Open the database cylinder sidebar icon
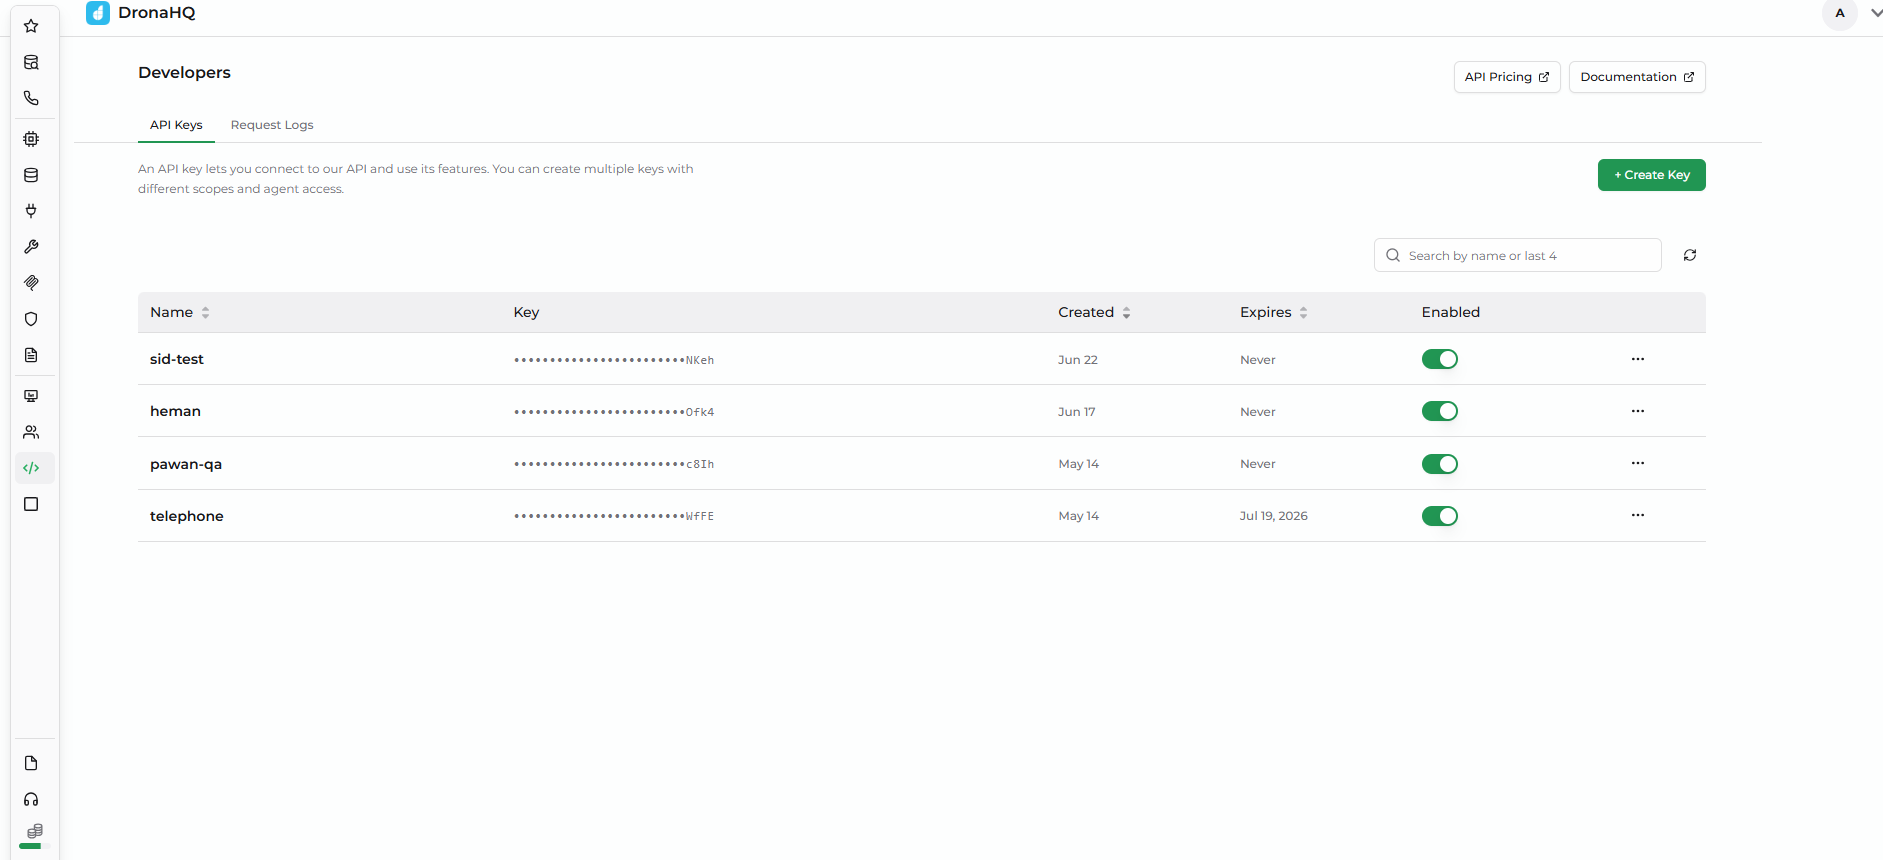Image resolution: width=1883 pixels, height=860 pixels. (x=31, y=175)
